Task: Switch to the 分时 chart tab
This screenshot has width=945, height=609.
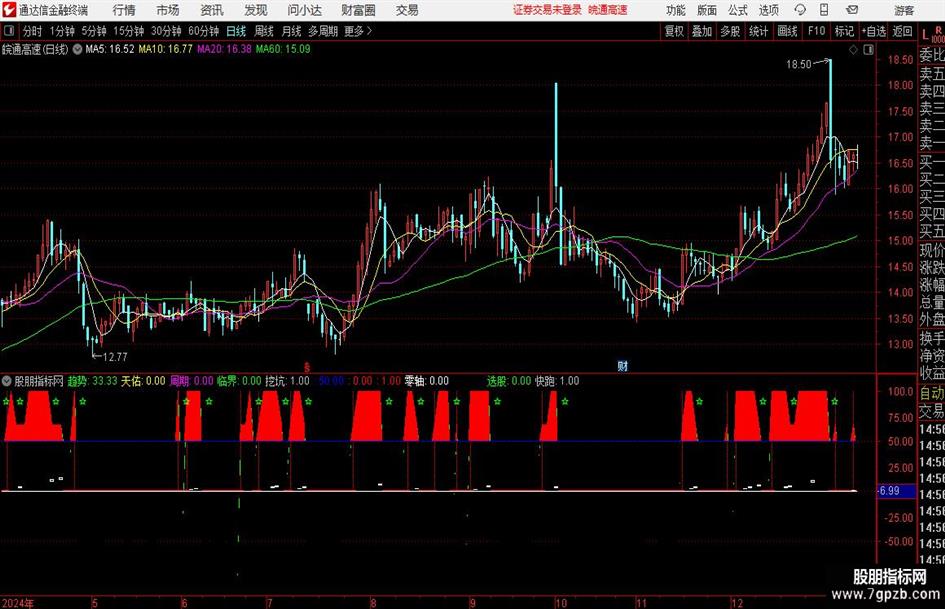Action: click(32, 31)
